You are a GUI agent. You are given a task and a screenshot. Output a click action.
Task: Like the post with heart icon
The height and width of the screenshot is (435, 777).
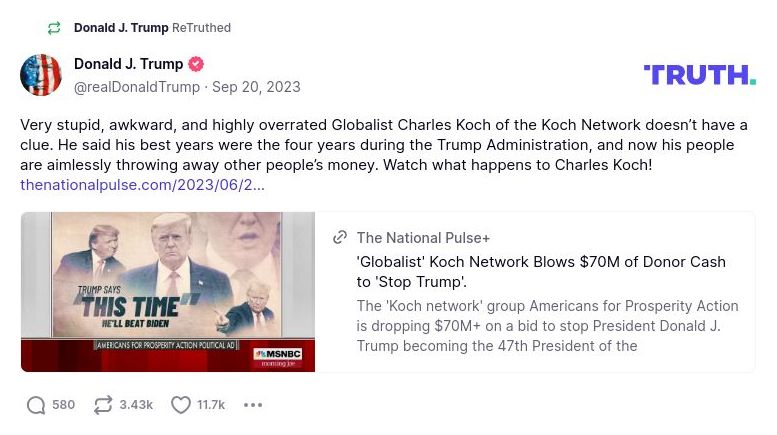pos(181,405)
